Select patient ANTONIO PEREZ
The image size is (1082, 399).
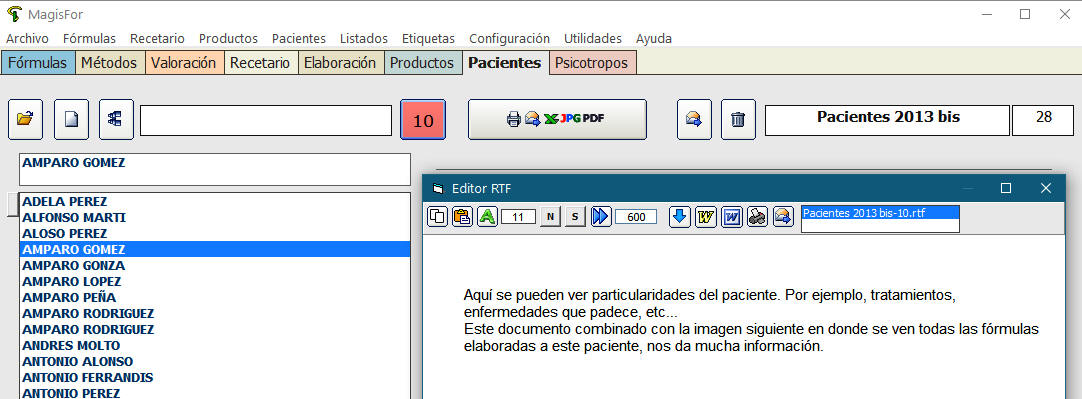click(x=215, y=393)
